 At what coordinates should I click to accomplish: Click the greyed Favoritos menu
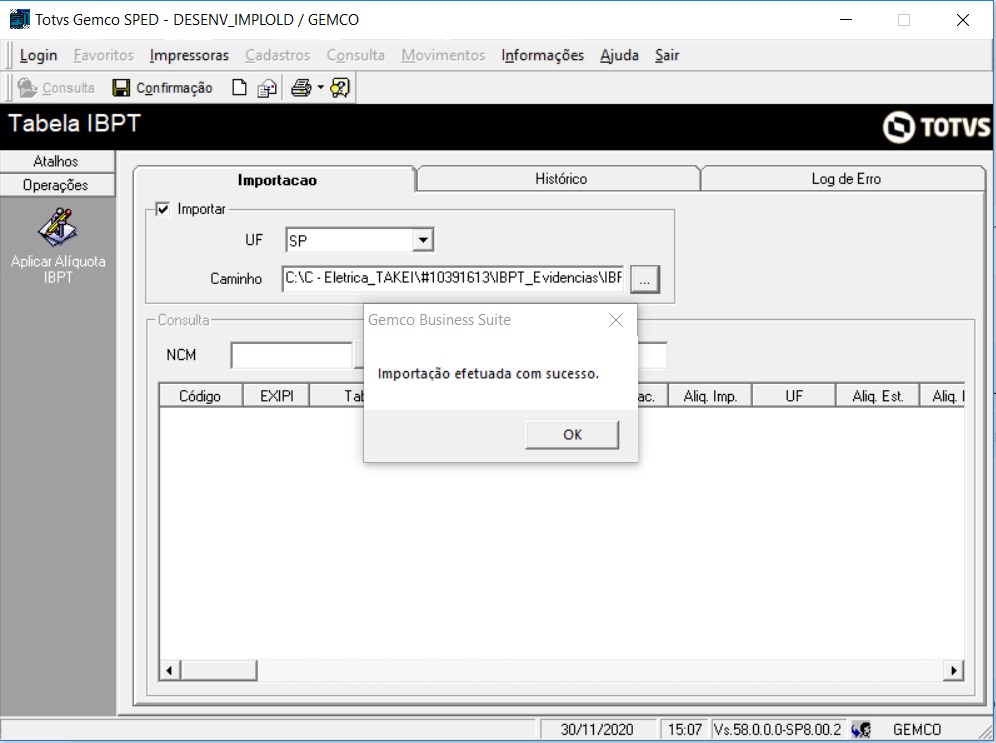point(104,55)
